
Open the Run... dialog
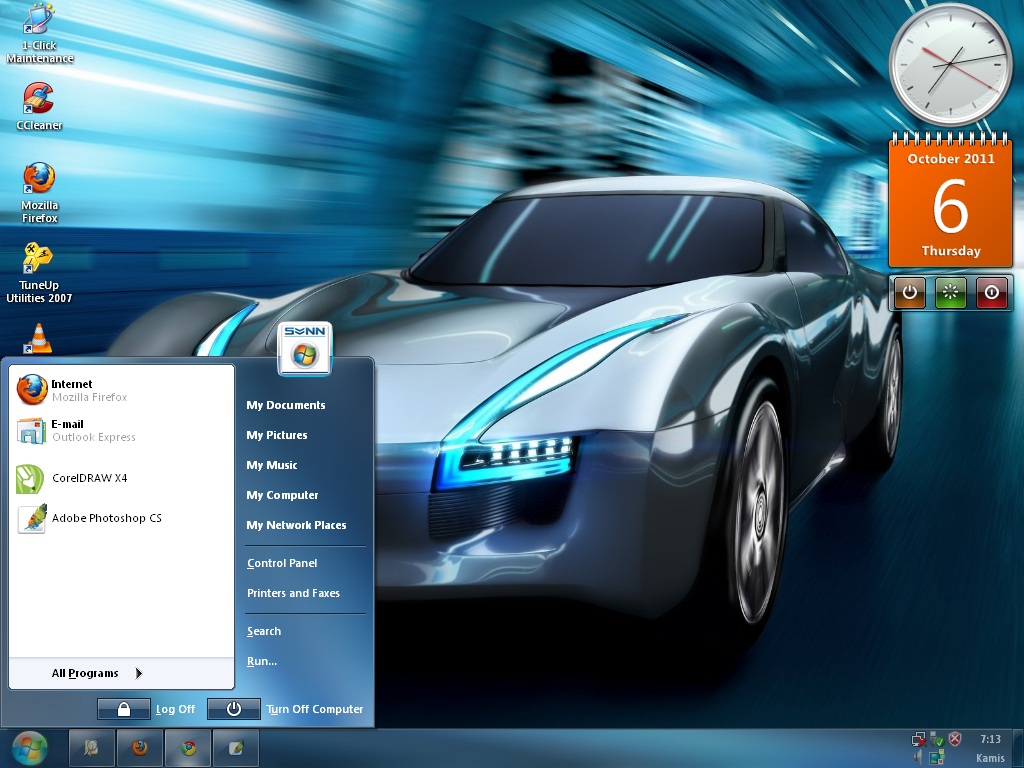tap(262, 661)
